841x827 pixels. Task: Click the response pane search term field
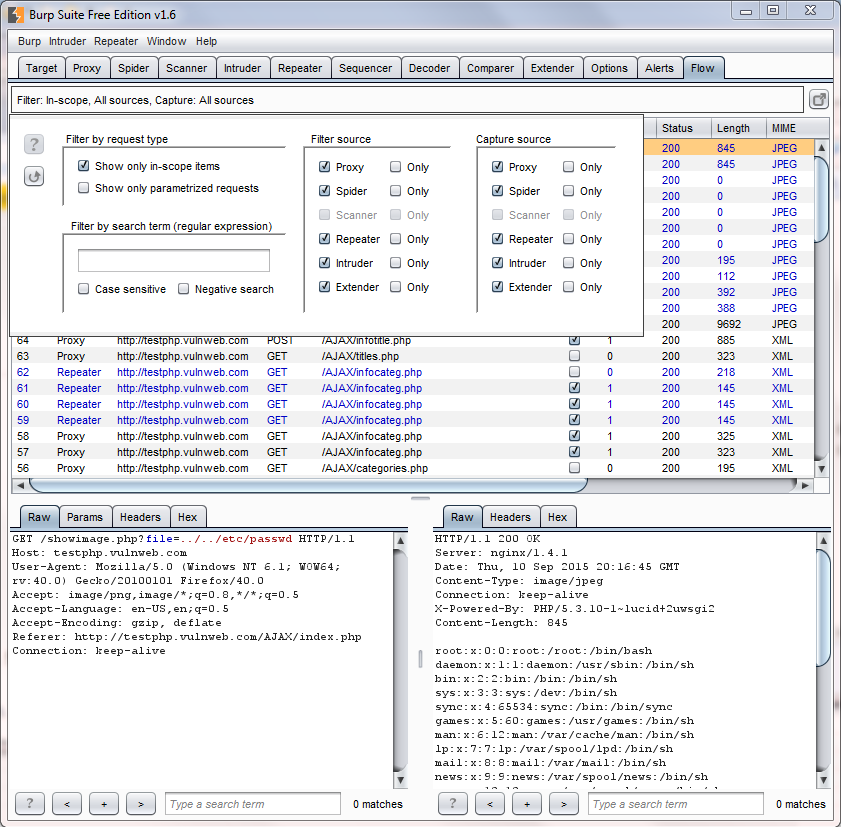[x=676, y=803]
